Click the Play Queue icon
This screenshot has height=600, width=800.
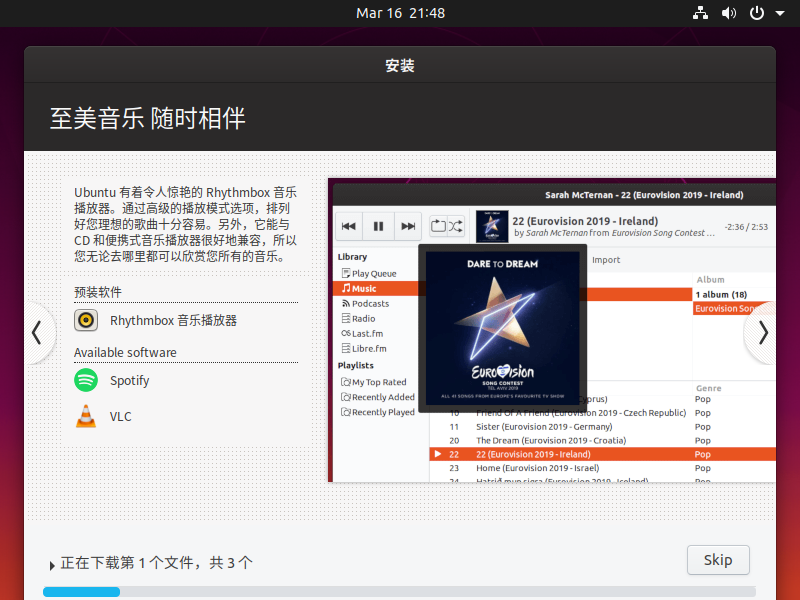pyautogui.click(x=346, y=273)
